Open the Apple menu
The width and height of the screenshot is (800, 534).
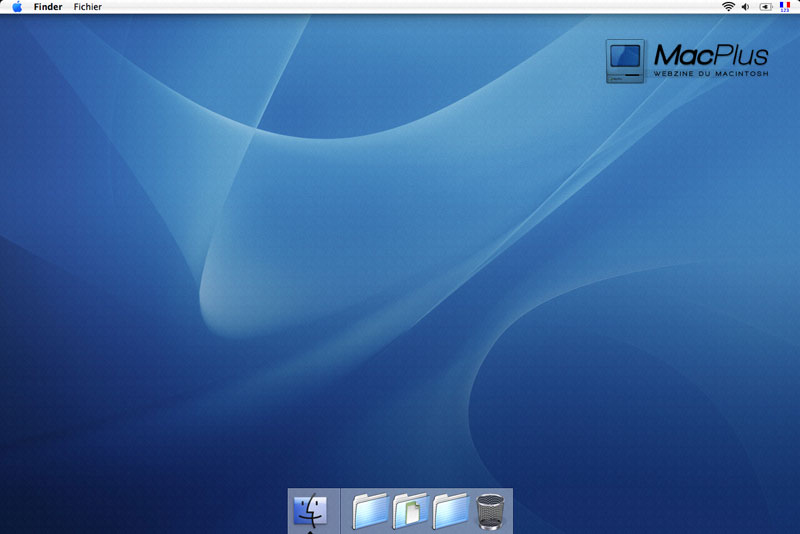pos(17,7)
